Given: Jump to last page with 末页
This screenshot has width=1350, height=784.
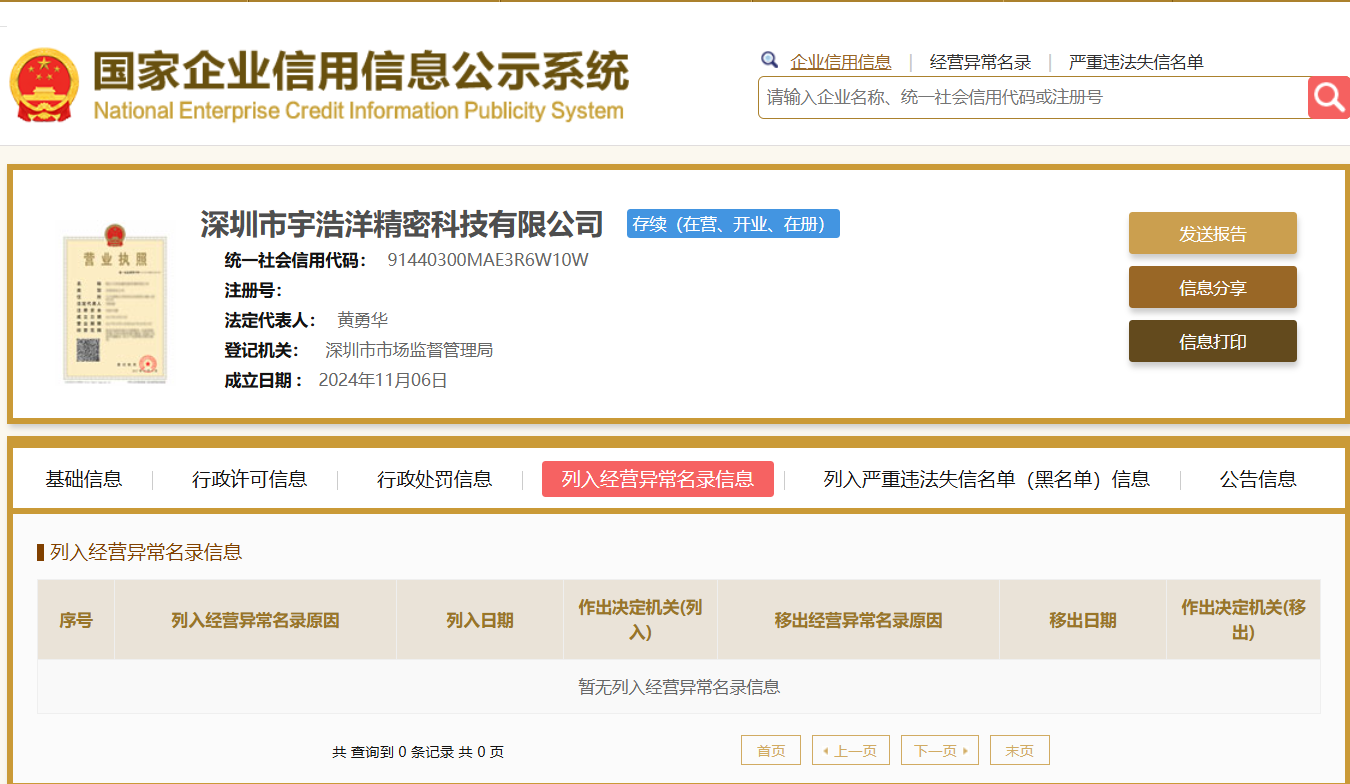Looking at the screenshot, I should click(1019, 751).
